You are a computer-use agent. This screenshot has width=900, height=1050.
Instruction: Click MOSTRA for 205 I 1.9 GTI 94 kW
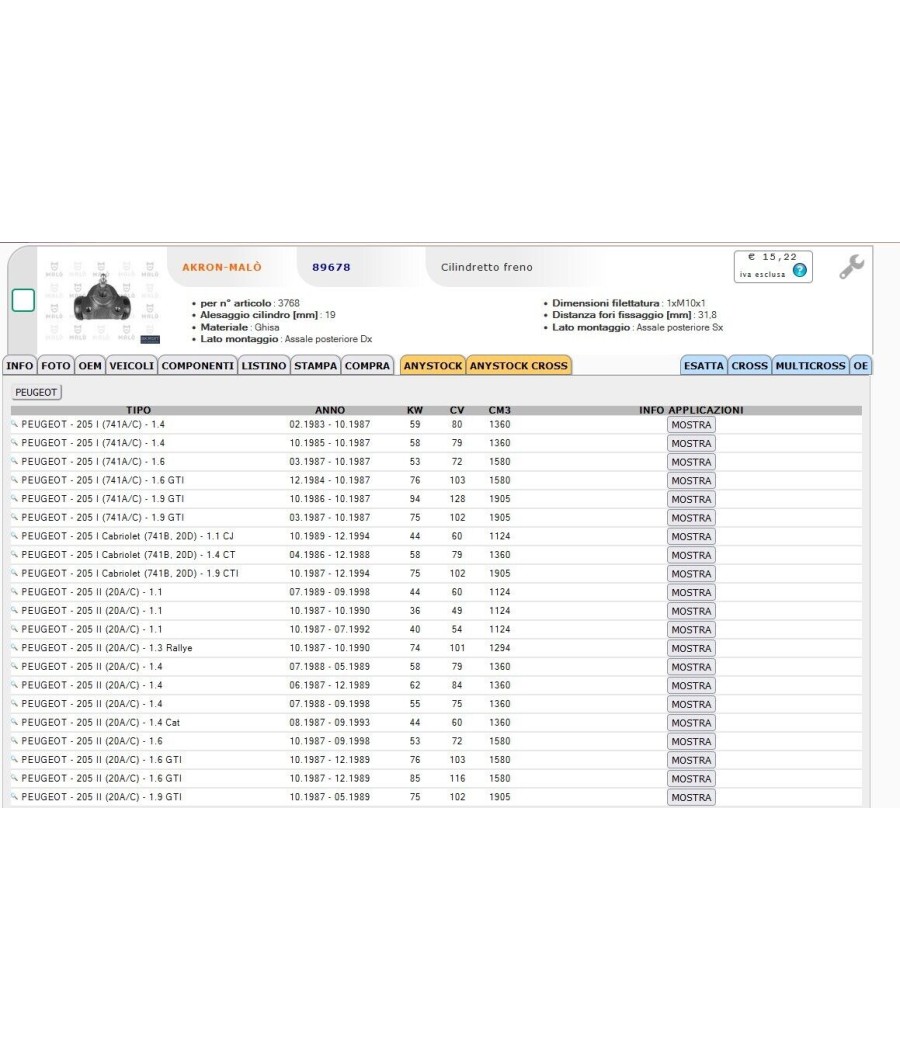(x=691, y=500)
